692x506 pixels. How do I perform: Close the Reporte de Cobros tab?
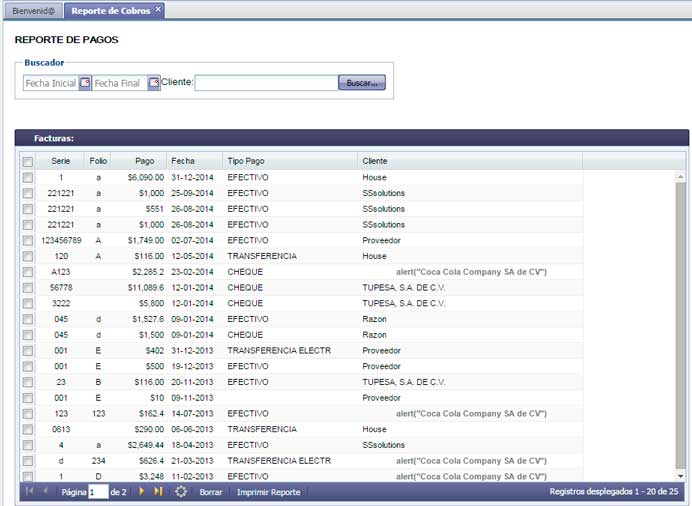(x=158, y=9)
